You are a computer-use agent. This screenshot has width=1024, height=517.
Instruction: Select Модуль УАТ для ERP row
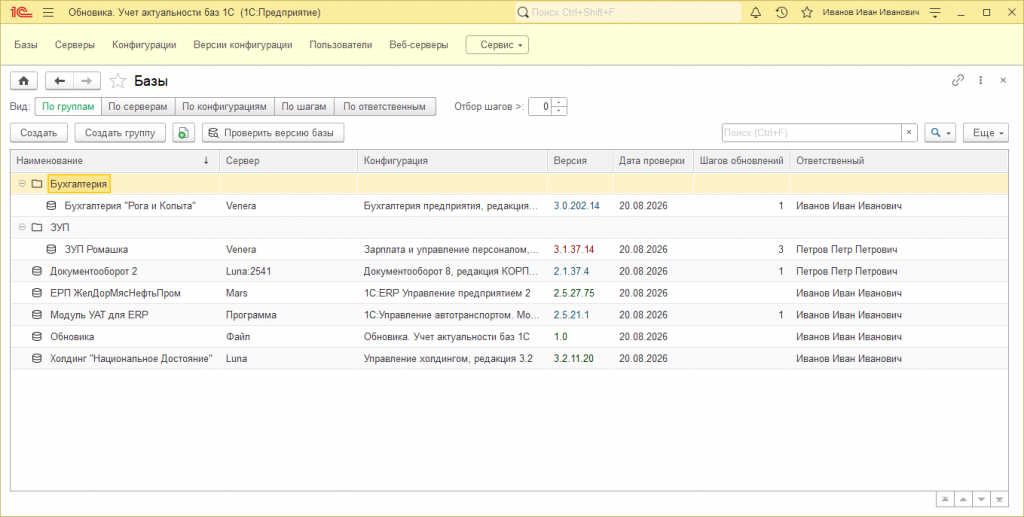(509, 315)
